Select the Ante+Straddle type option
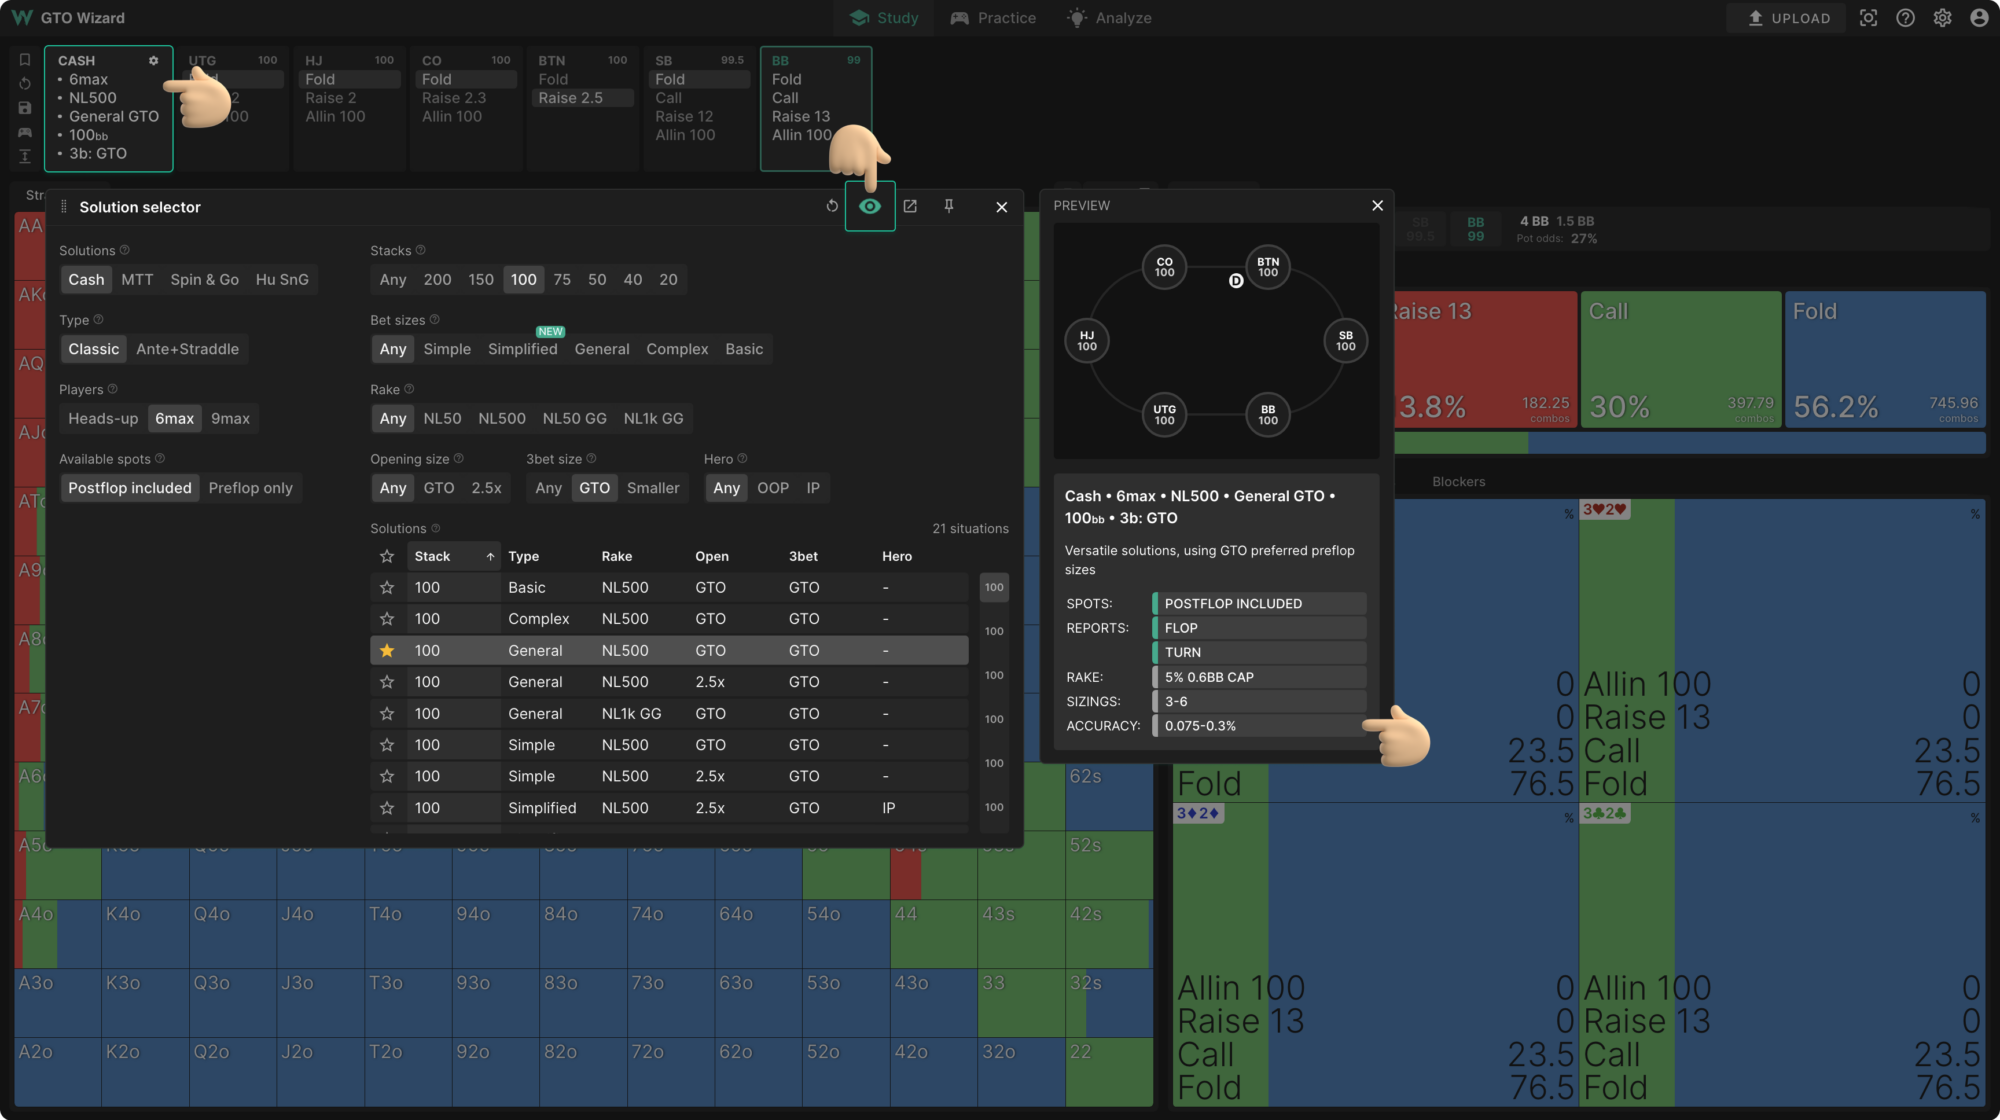This screenshot has height=1120, width=2000. pyautogui.click(x=189, y=349)
